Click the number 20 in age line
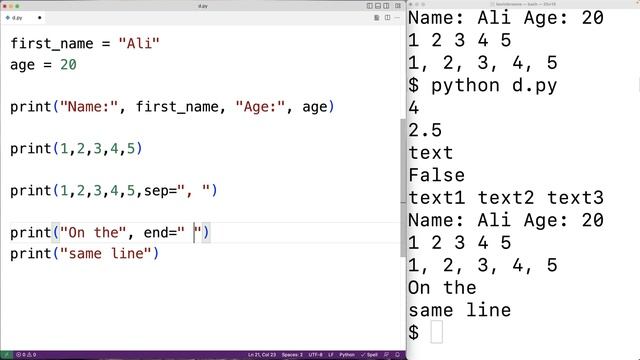Viewport: 640px width, 360px height. [68, 64]
